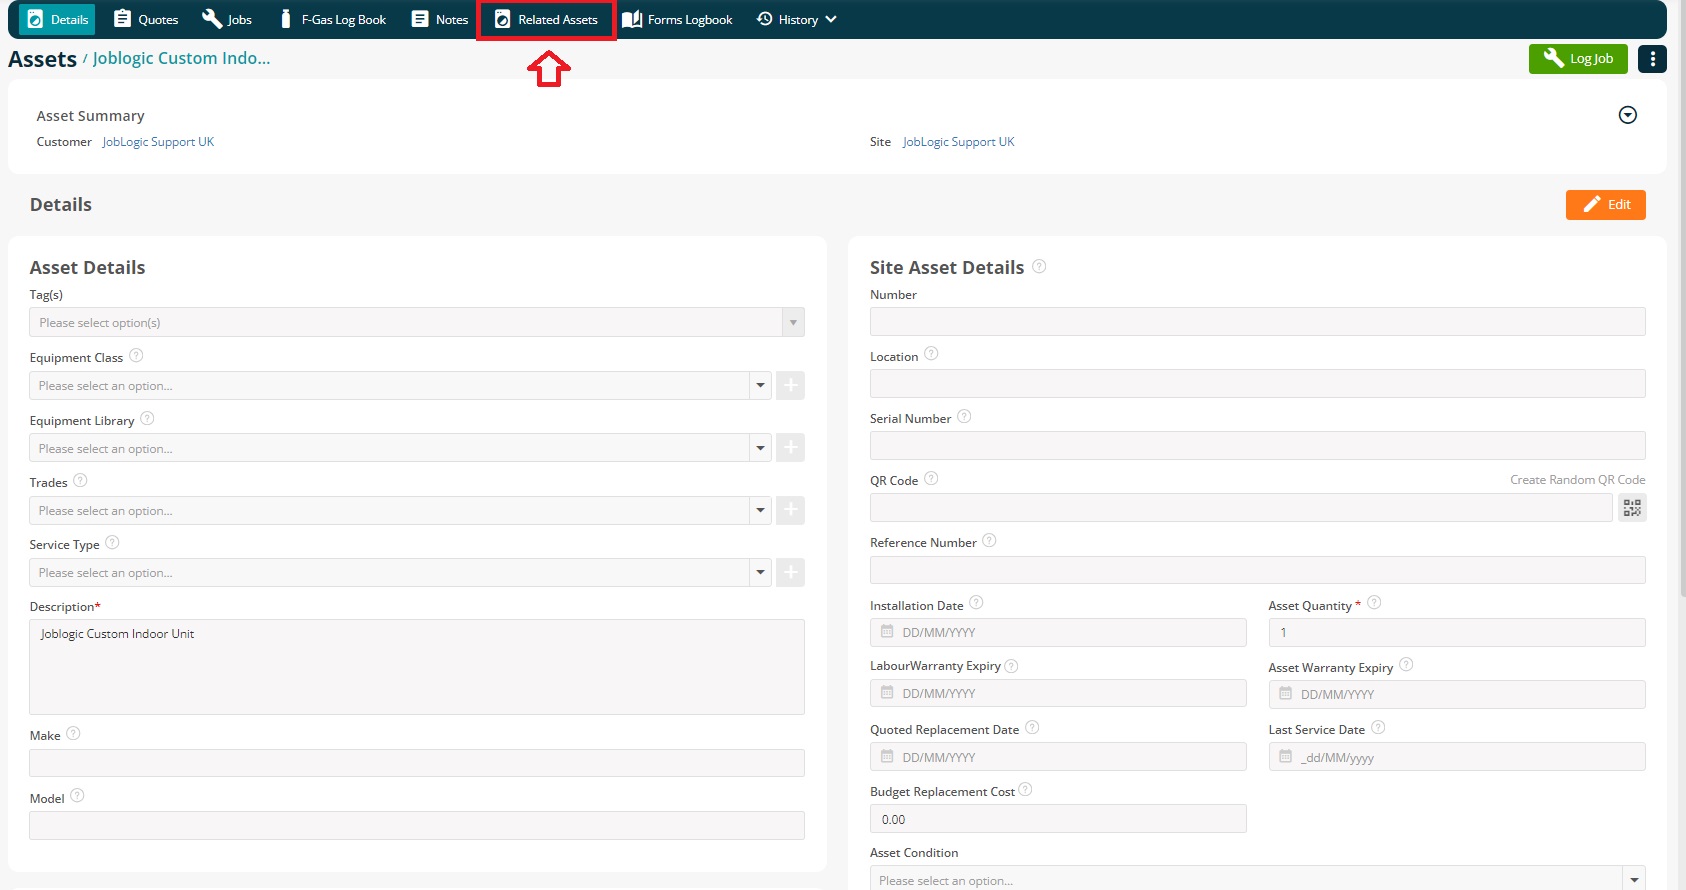
Task: Show help icon next to LabourWarranty Expiry
Action: pos(1011,666)
